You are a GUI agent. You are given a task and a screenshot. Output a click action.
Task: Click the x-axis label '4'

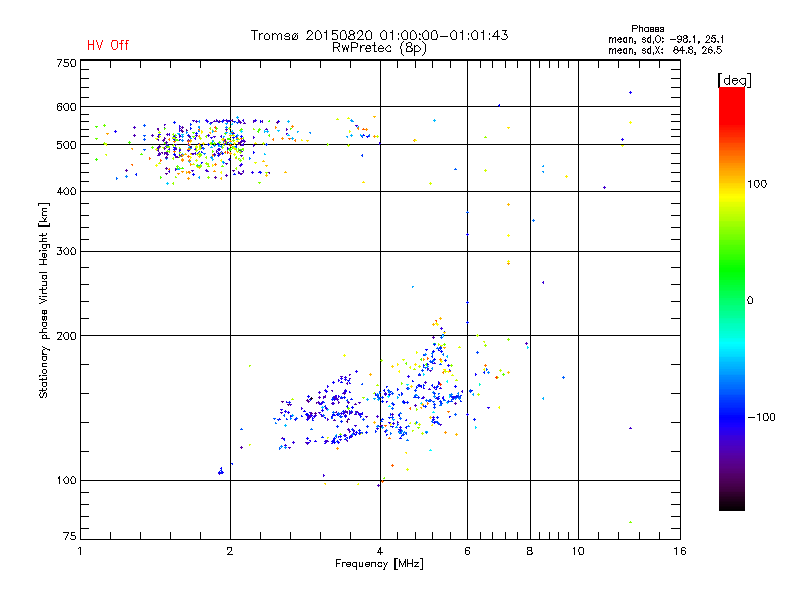point(380,551)
